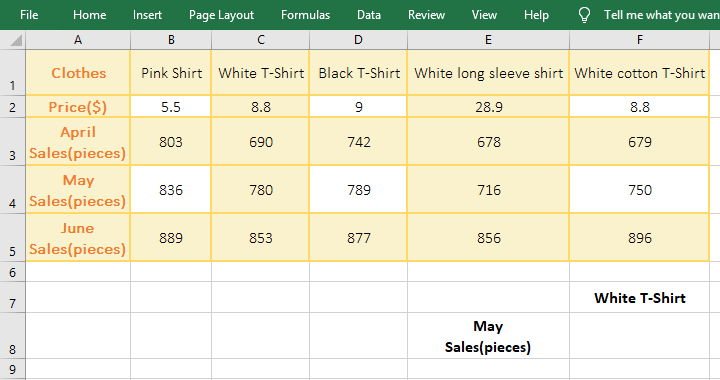Click May Sales(pieces) cell in column A

[x=78, y=190]
